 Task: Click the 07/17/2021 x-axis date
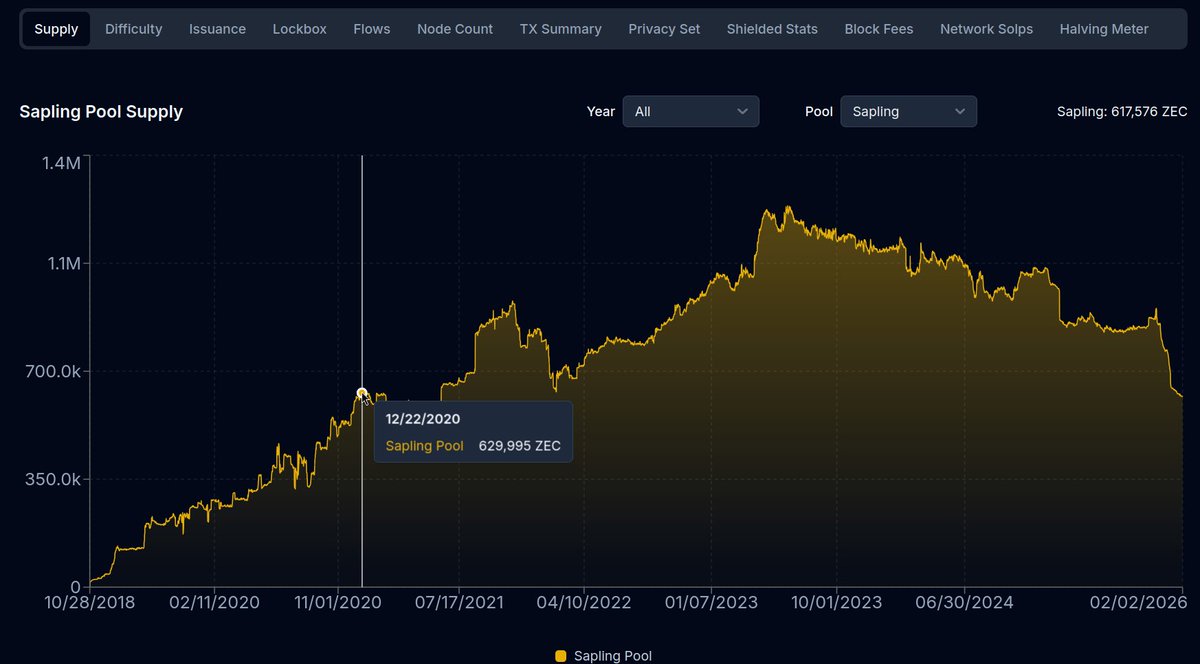[460, 602]
